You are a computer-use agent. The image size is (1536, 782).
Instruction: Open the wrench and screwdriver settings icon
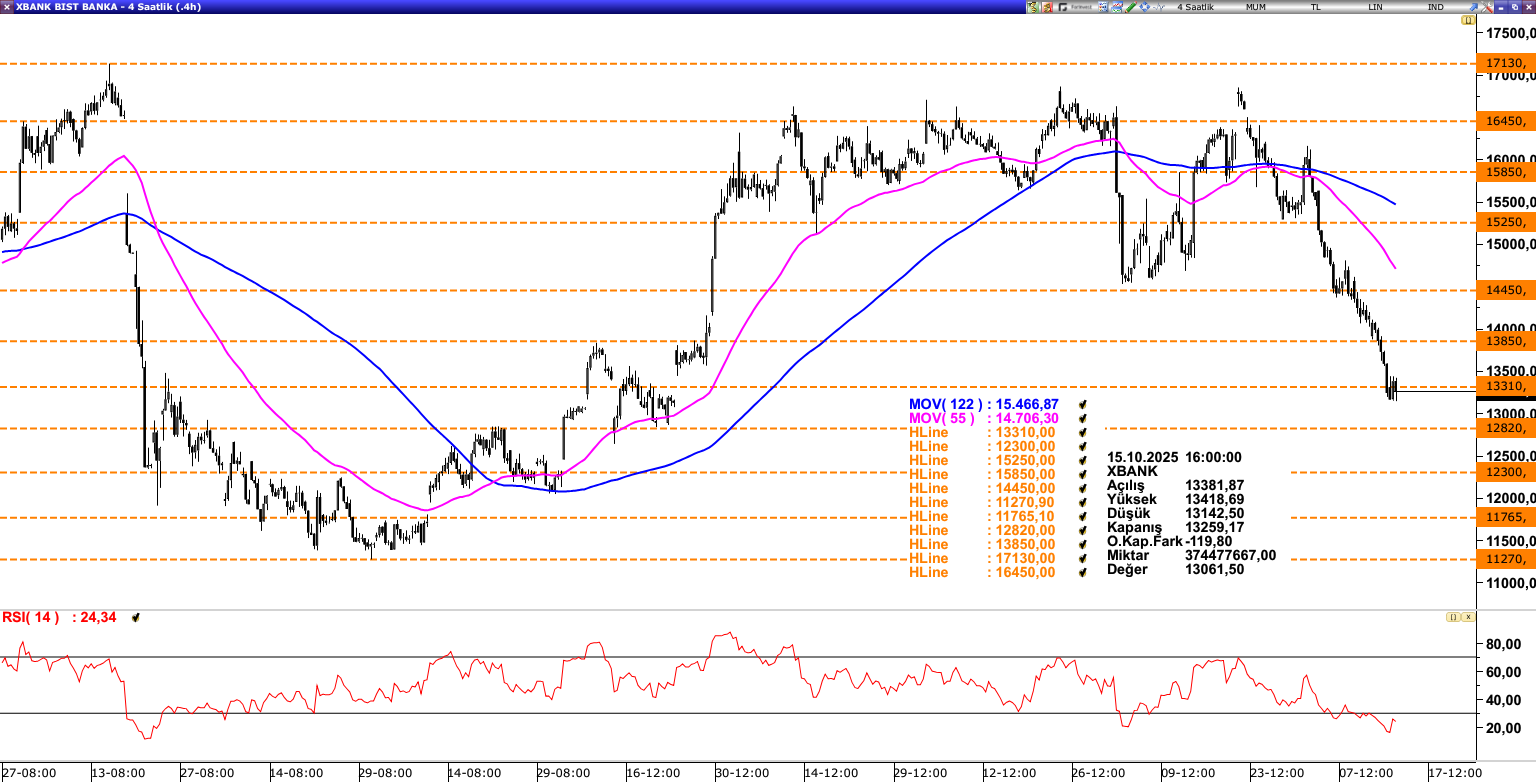(1103, 7)
